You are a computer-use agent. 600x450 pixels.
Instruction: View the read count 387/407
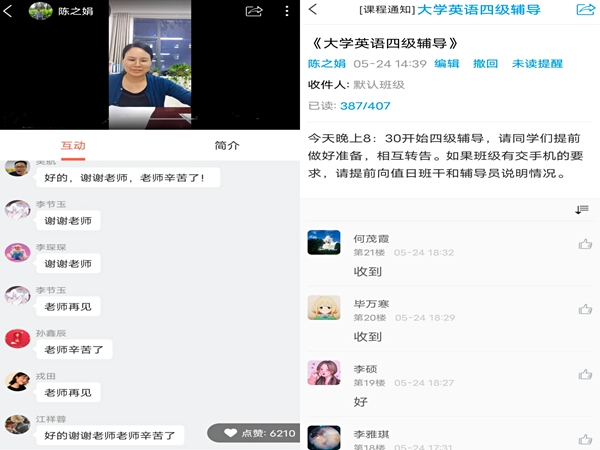(365, 106)
